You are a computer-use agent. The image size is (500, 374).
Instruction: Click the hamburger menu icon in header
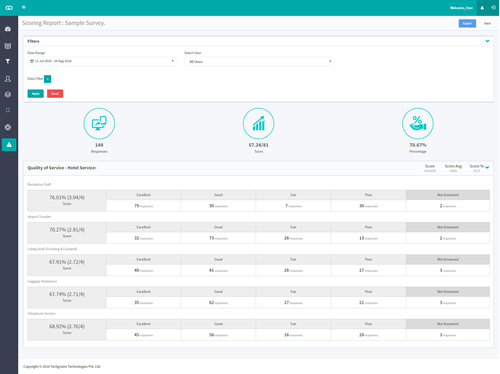point(24,7)
